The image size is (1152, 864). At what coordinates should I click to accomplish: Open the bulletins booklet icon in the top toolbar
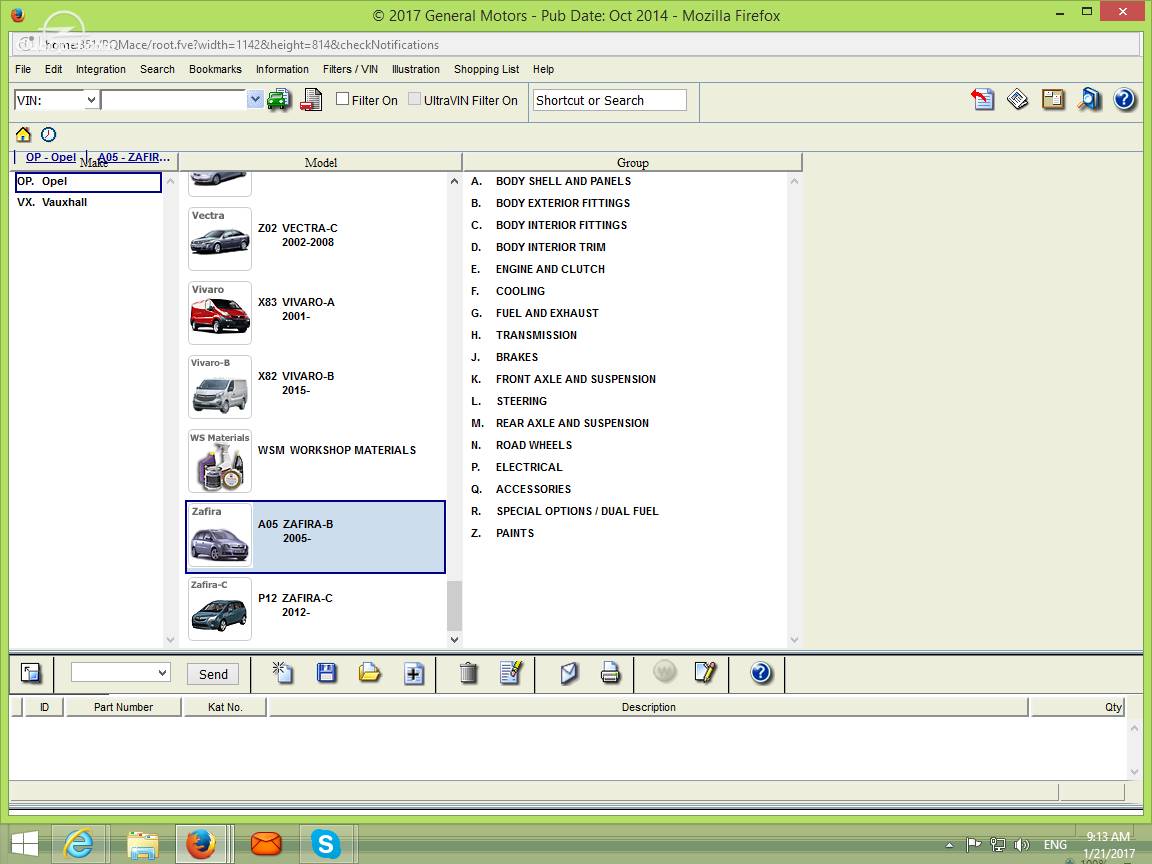click(x=1018, y=99)
